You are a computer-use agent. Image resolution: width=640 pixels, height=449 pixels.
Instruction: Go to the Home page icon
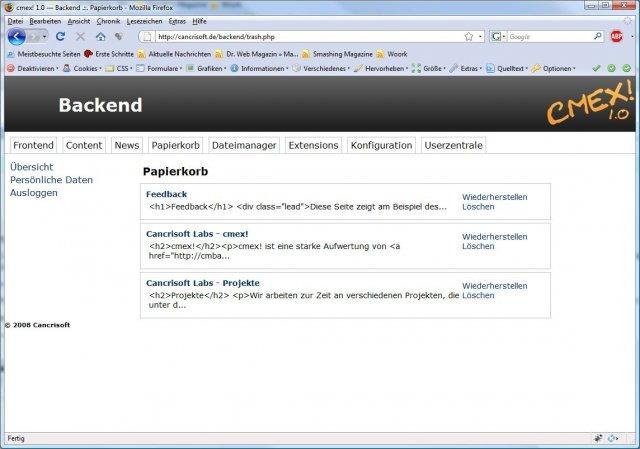pyautogui.click(x=100, y=37)
